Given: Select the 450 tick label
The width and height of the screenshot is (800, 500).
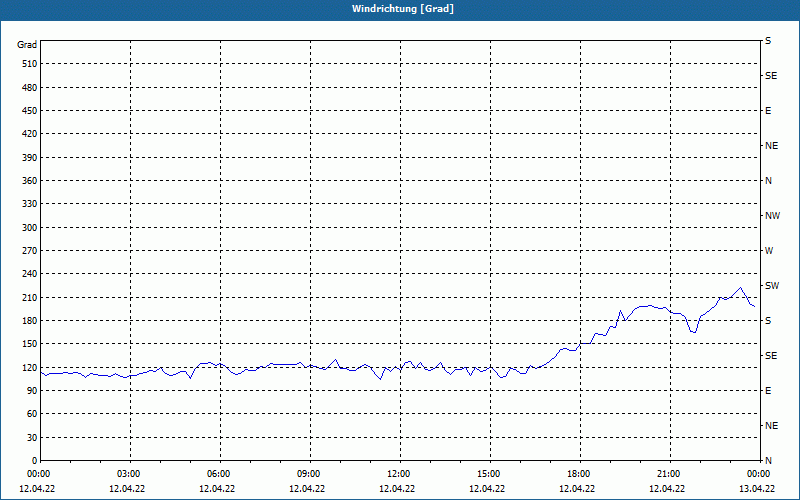Looking at the screenshot, I should pyautogui.click(x=30, y=111).
